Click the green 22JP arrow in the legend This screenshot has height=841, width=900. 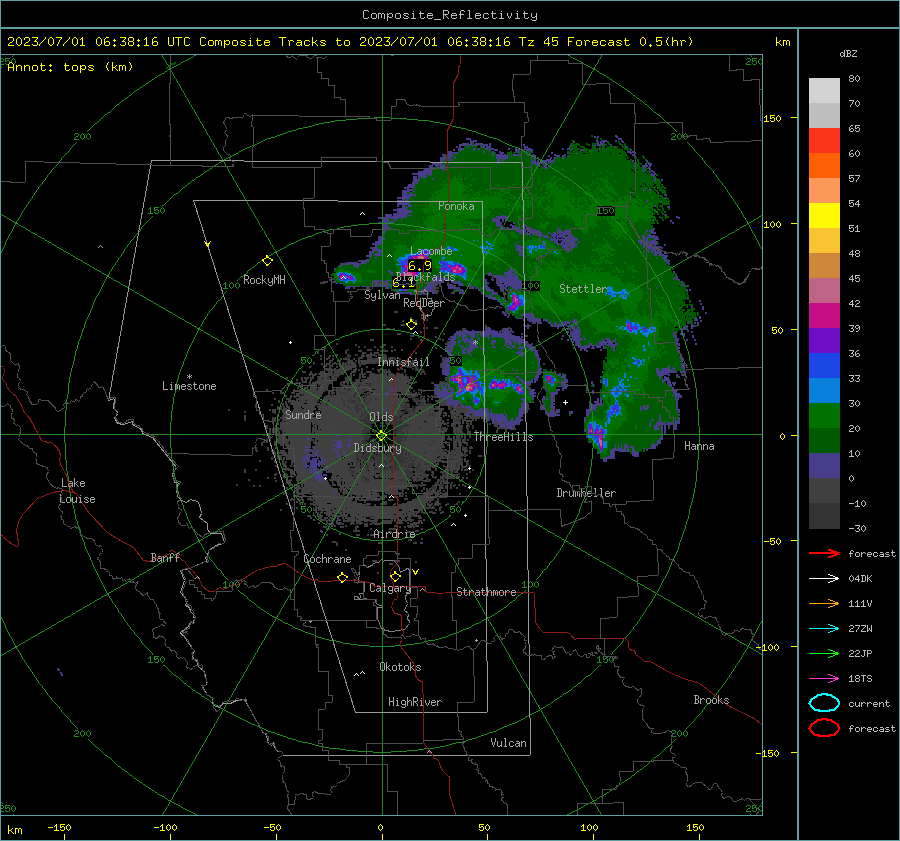[x=824, y=653]
